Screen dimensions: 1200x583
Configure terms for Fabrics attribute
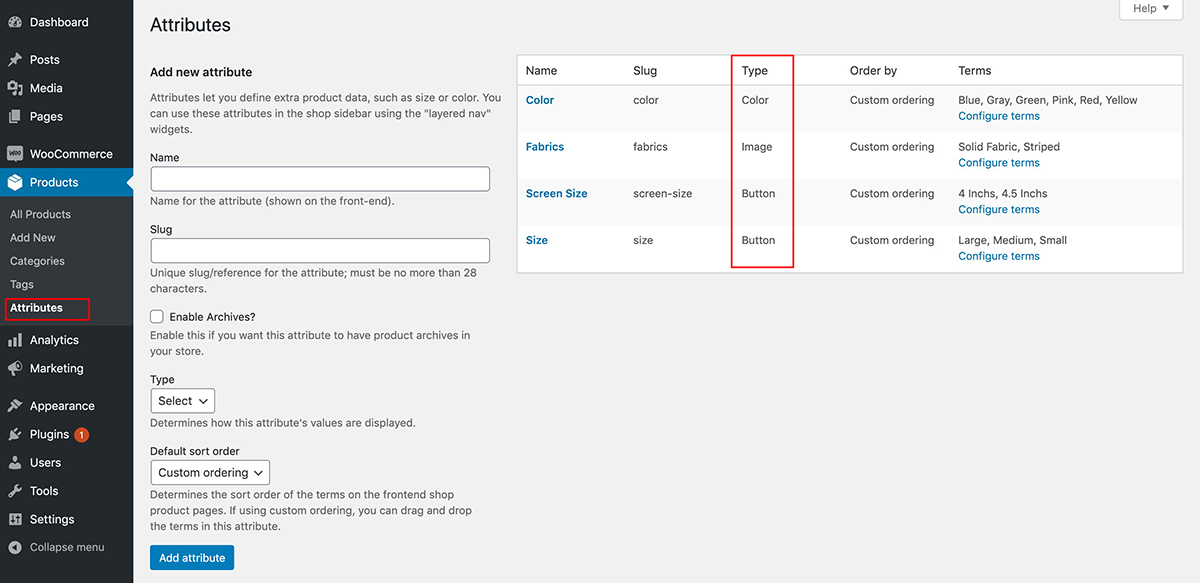(999, 163)
